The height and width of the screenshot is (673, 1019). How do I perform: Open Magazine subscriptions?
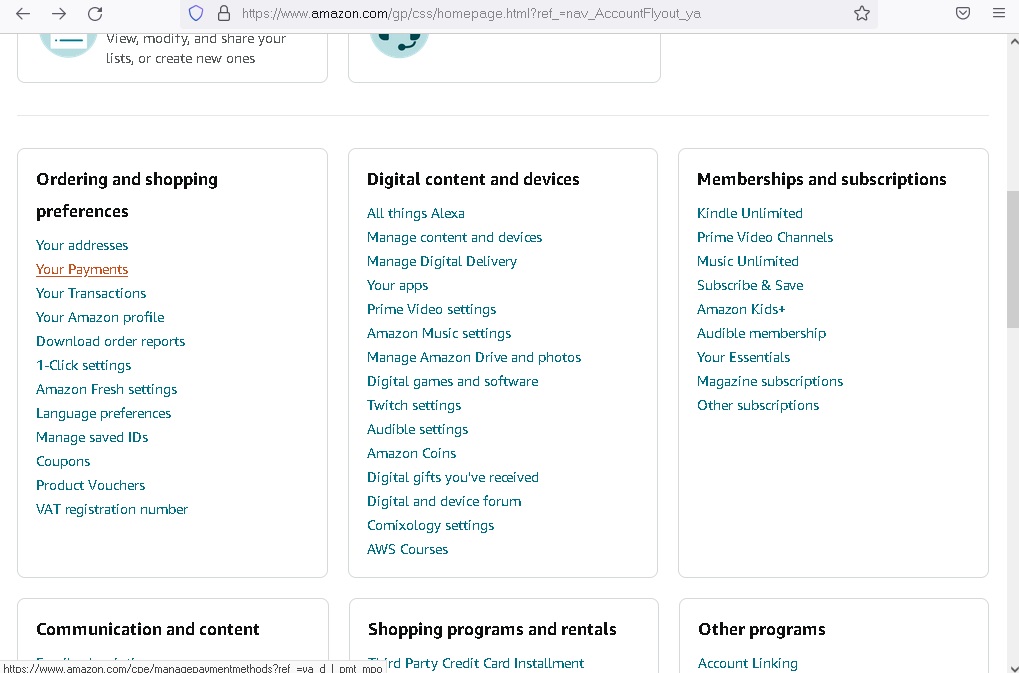click(x=770, y=382)
